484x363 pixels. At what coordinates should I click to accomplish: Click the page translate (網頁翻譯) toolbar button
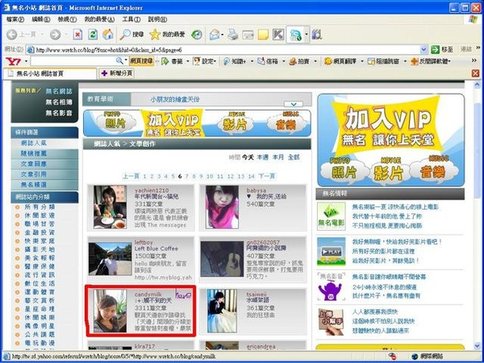(340, 61)
